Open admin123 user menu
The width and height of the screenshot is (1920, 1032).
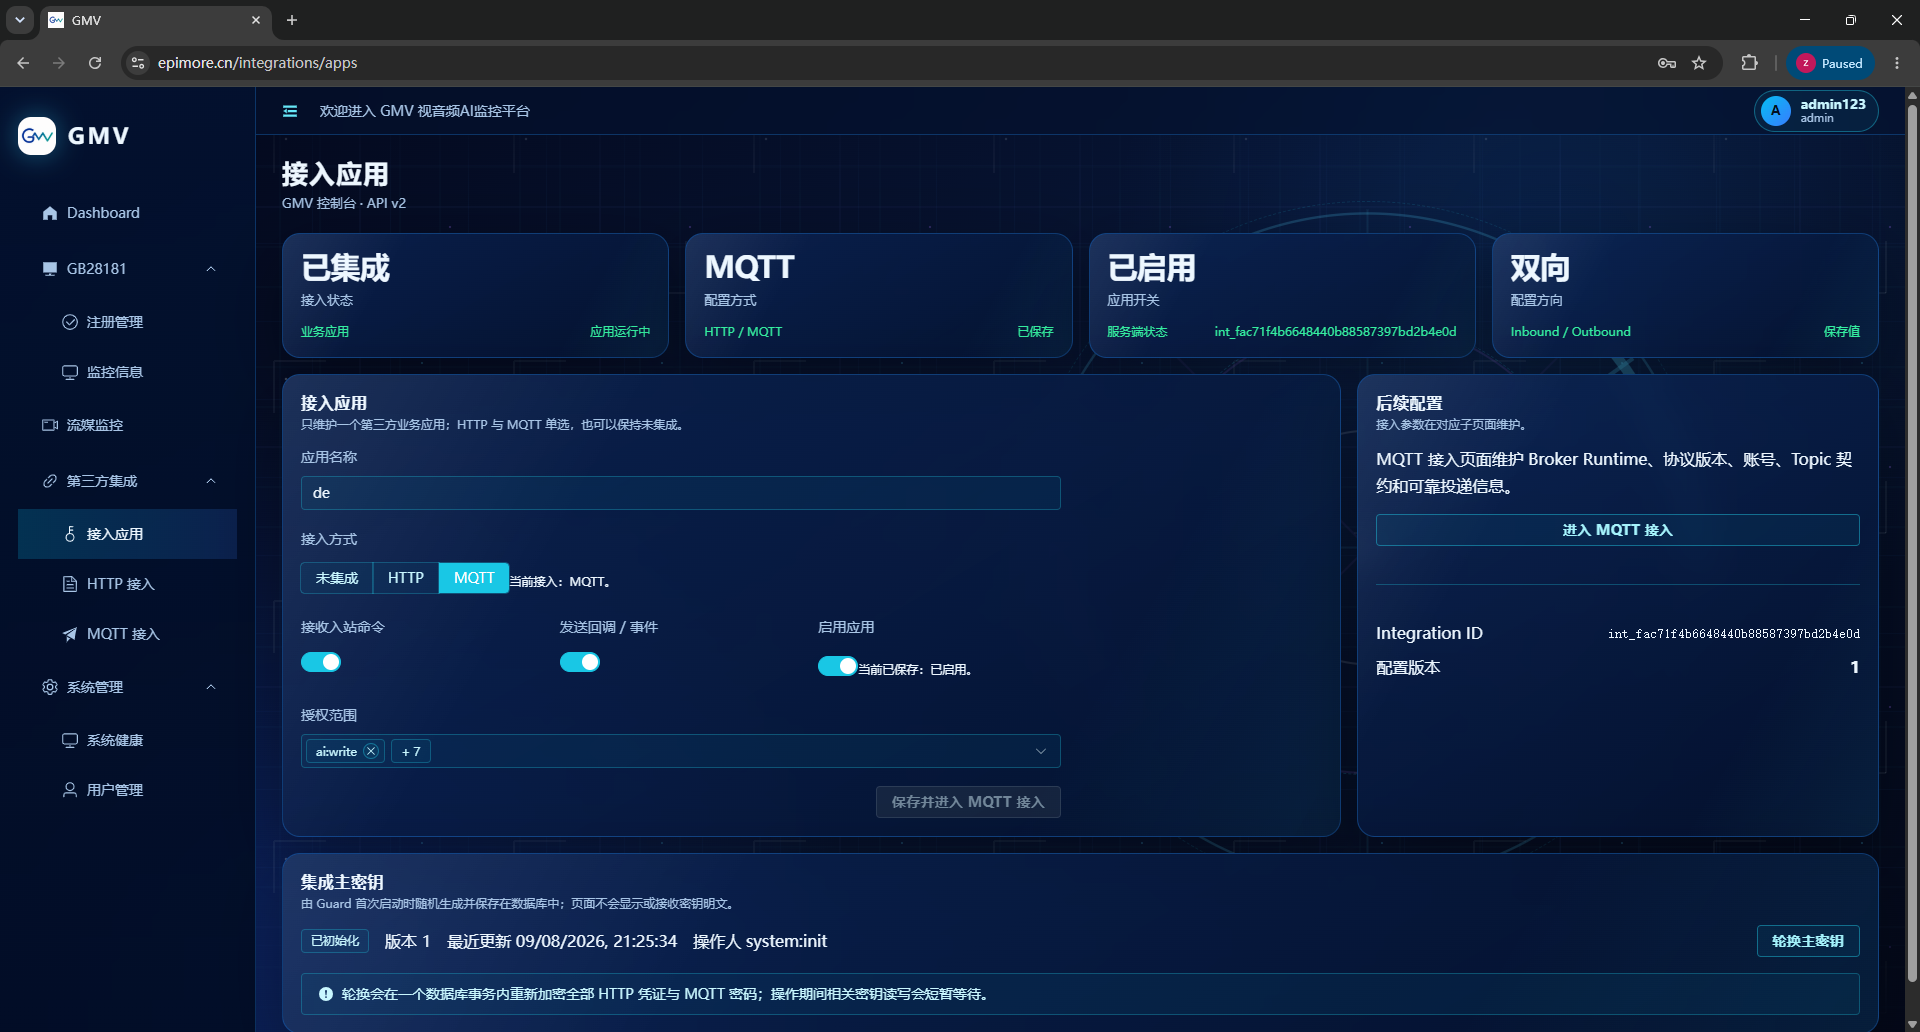coord(1816,111)
